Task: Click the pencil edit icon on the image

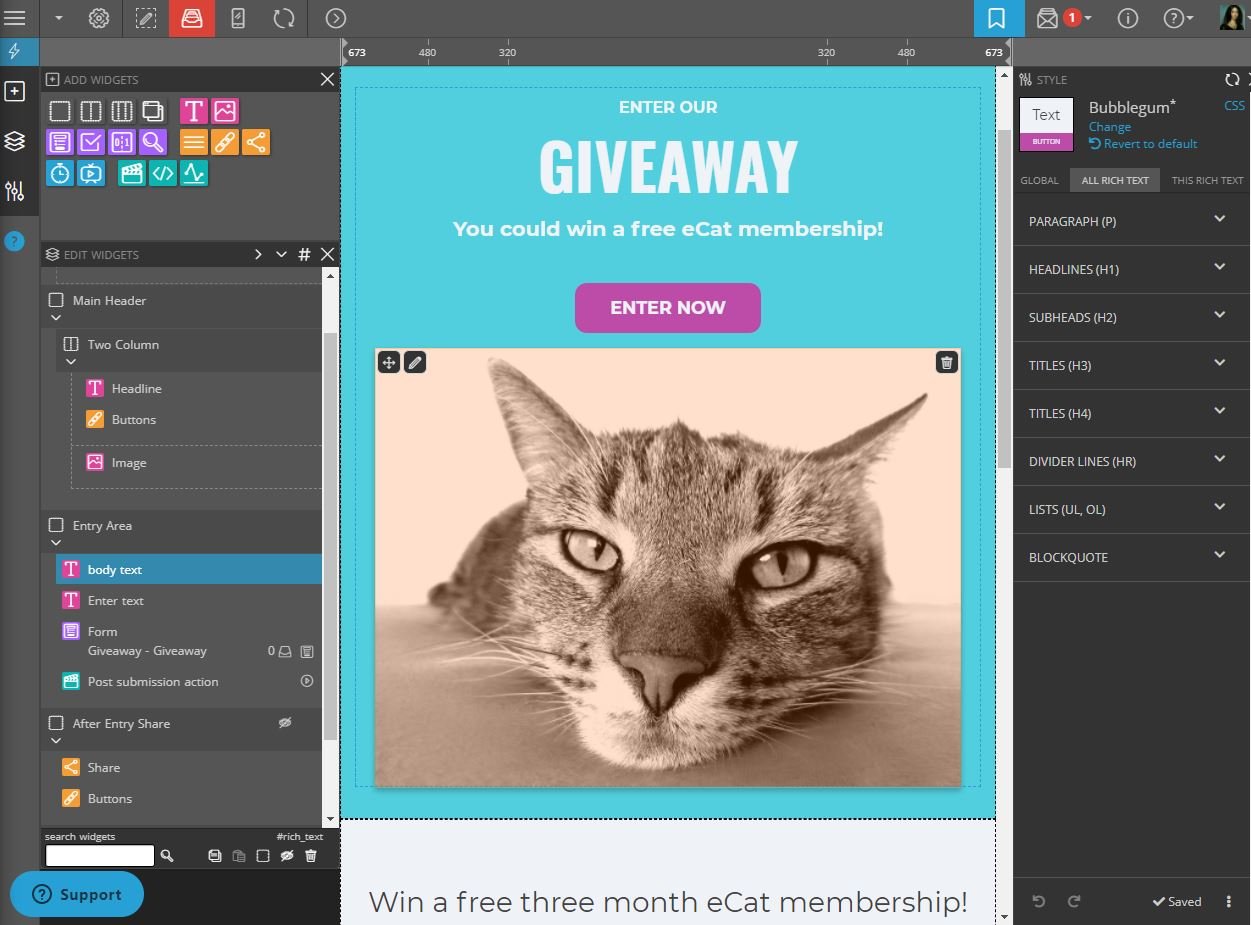Action: coord(415,362)
